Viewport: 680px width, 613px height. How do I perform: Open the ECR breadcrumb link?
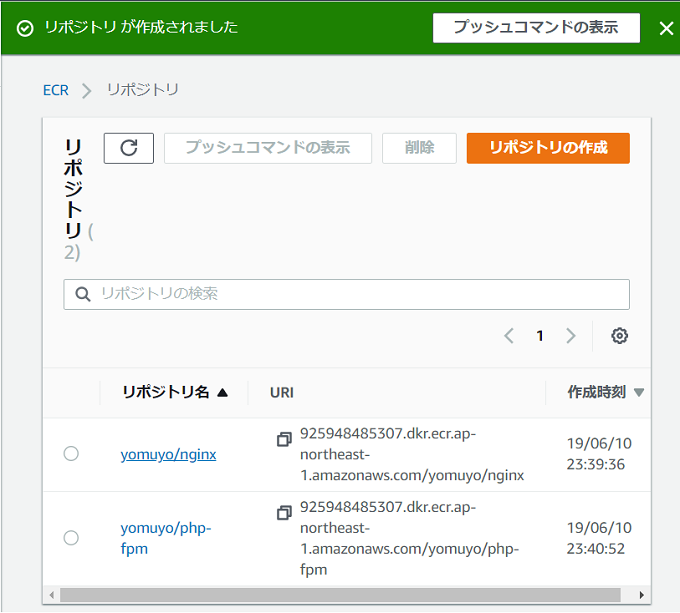coord(56,90)
